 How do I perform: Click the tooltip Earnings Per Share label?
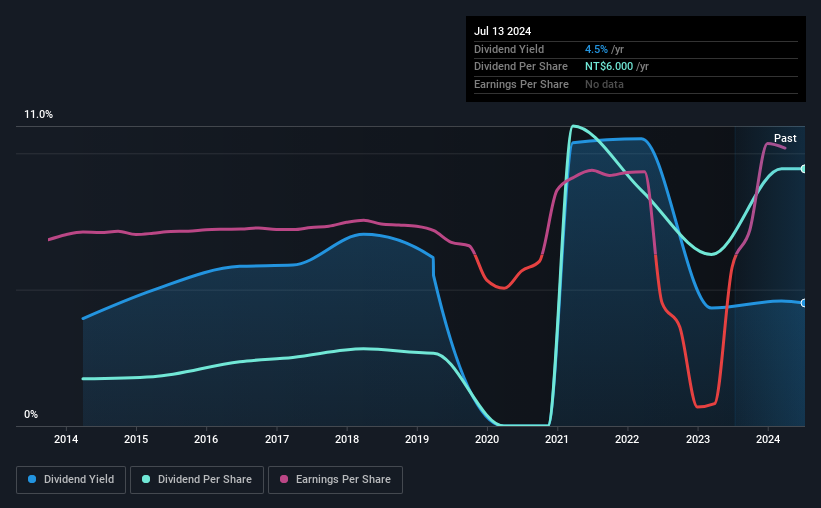(x=522, y=84)
